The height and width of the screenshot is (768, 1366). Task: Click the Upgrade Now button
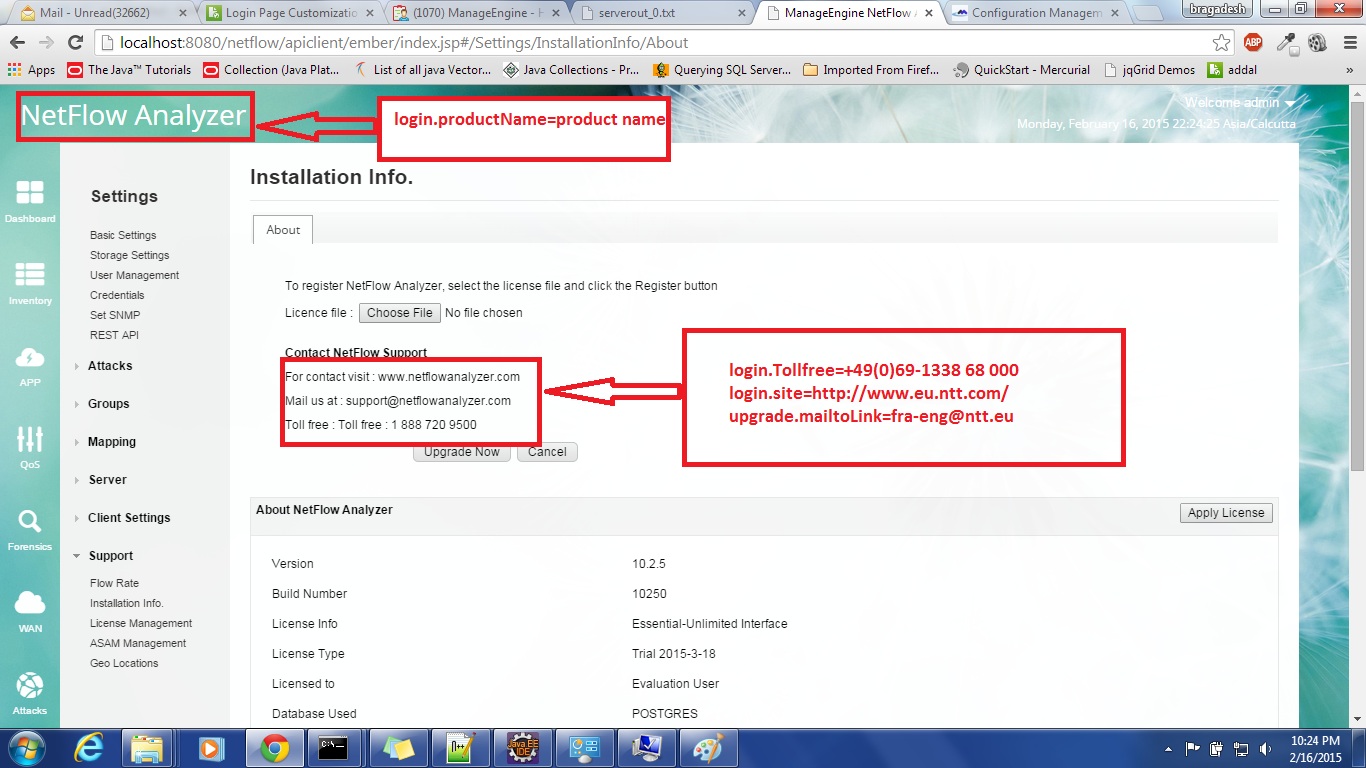coord(461,452)
